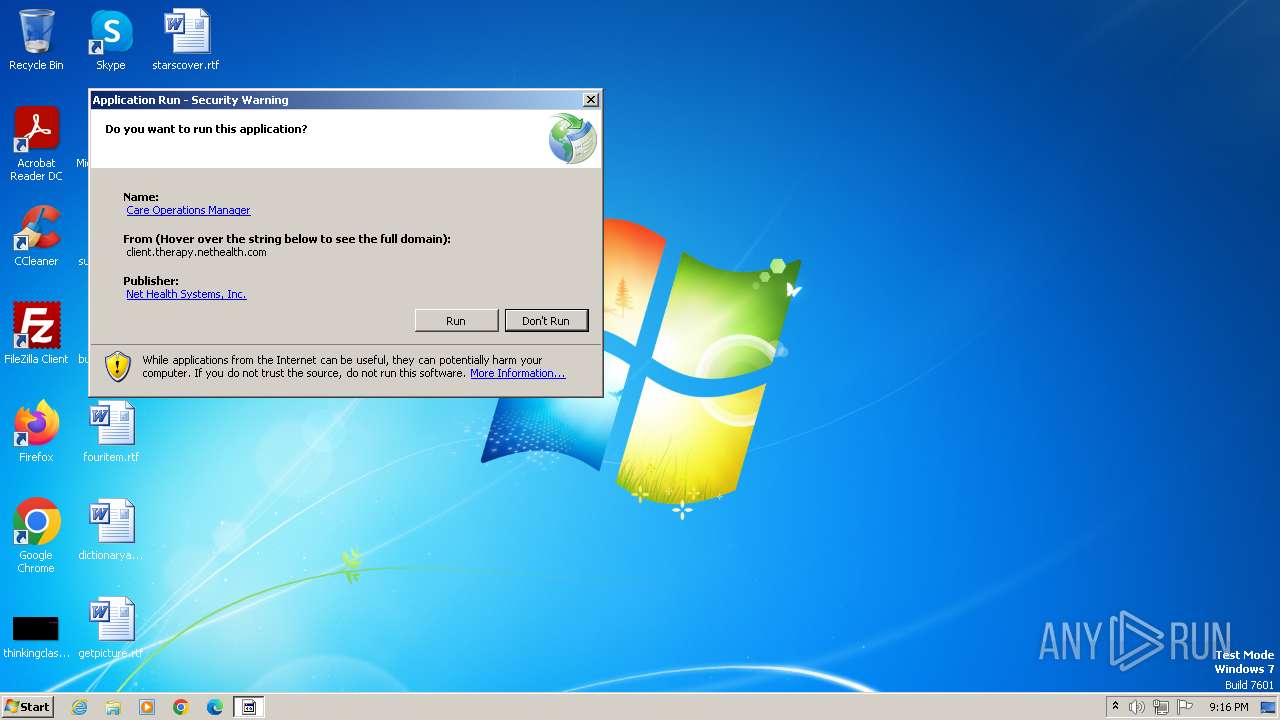Select the getpicture.rtf desktop file

pyautogui.click(x=111, y=627)
